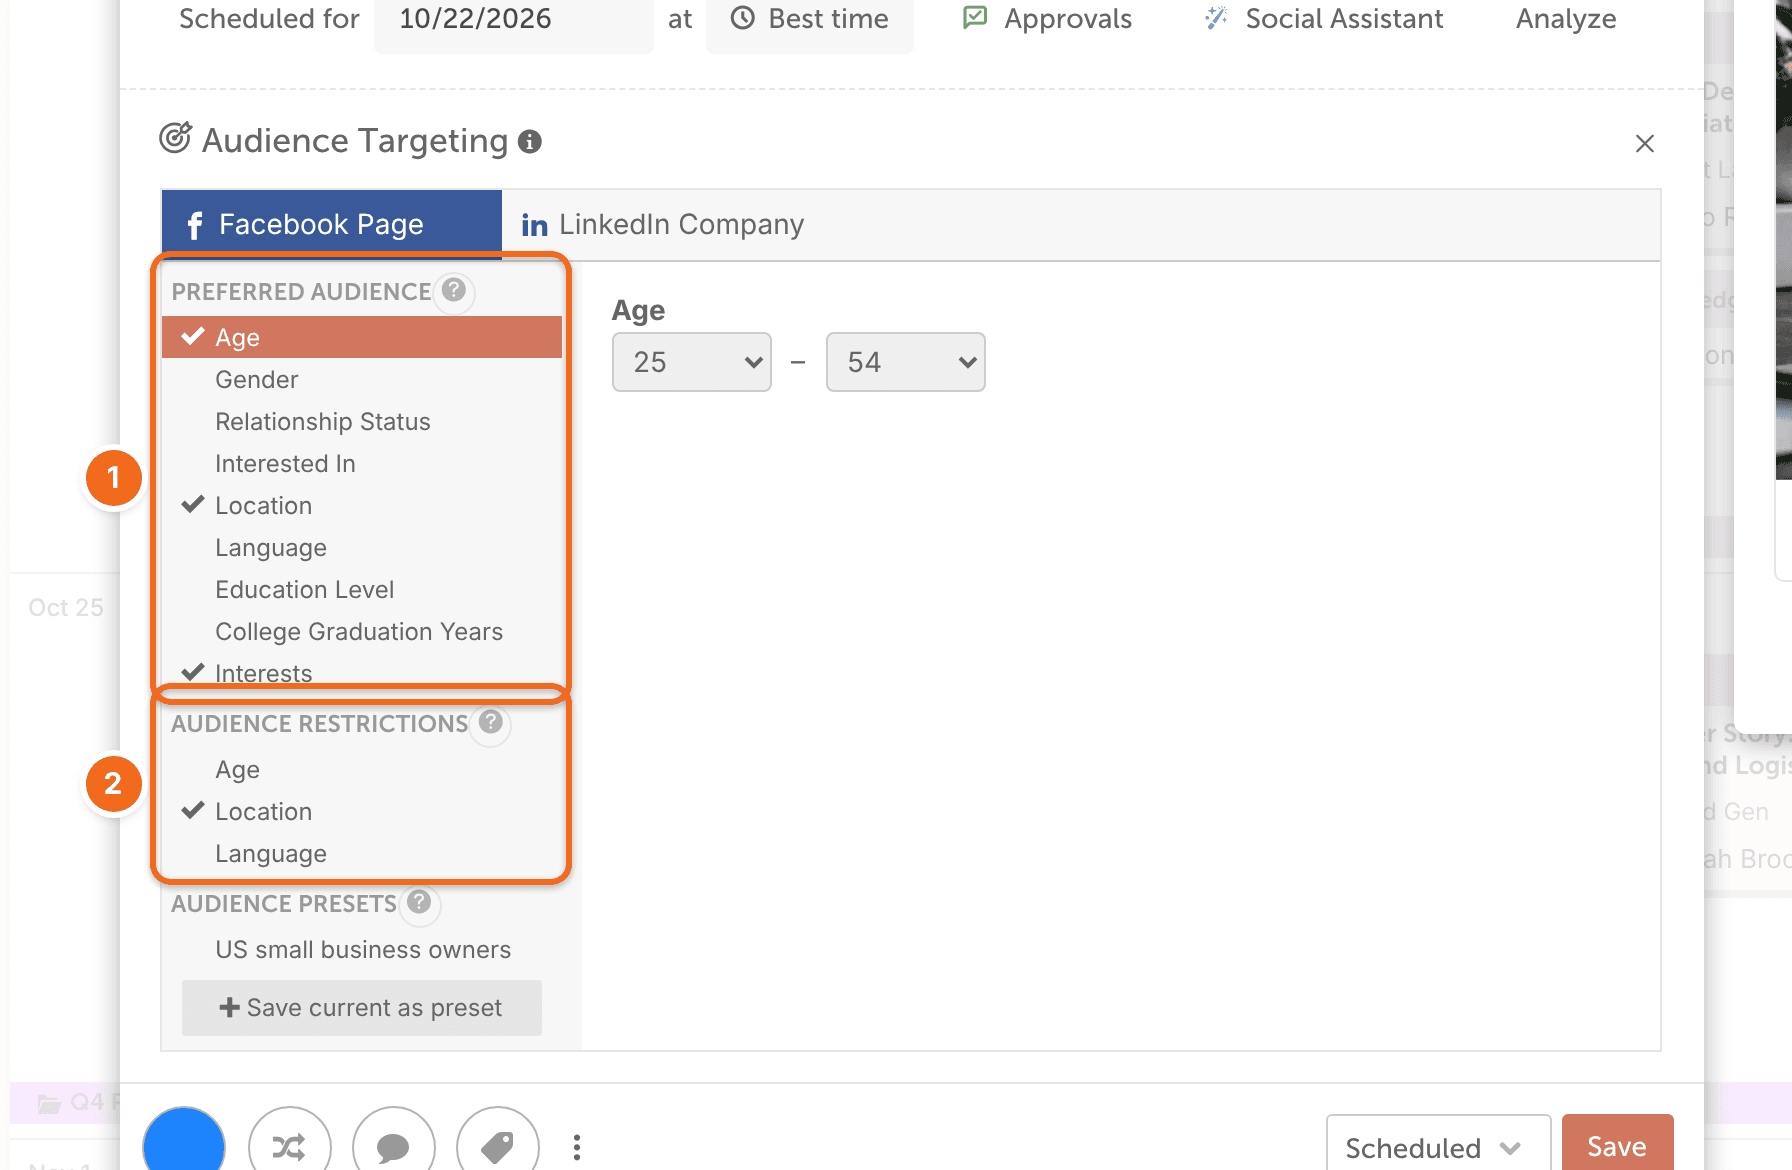Open maximum age dropdown showing 54

point(906,362)
